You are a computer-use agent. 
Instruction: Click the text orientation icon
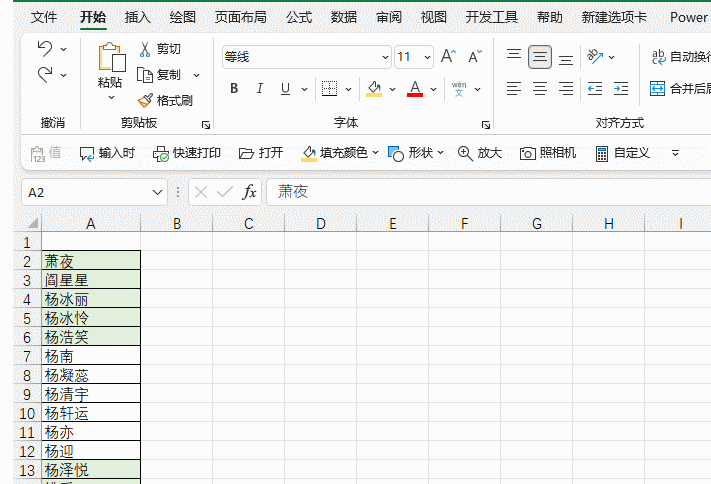point(595,57)
